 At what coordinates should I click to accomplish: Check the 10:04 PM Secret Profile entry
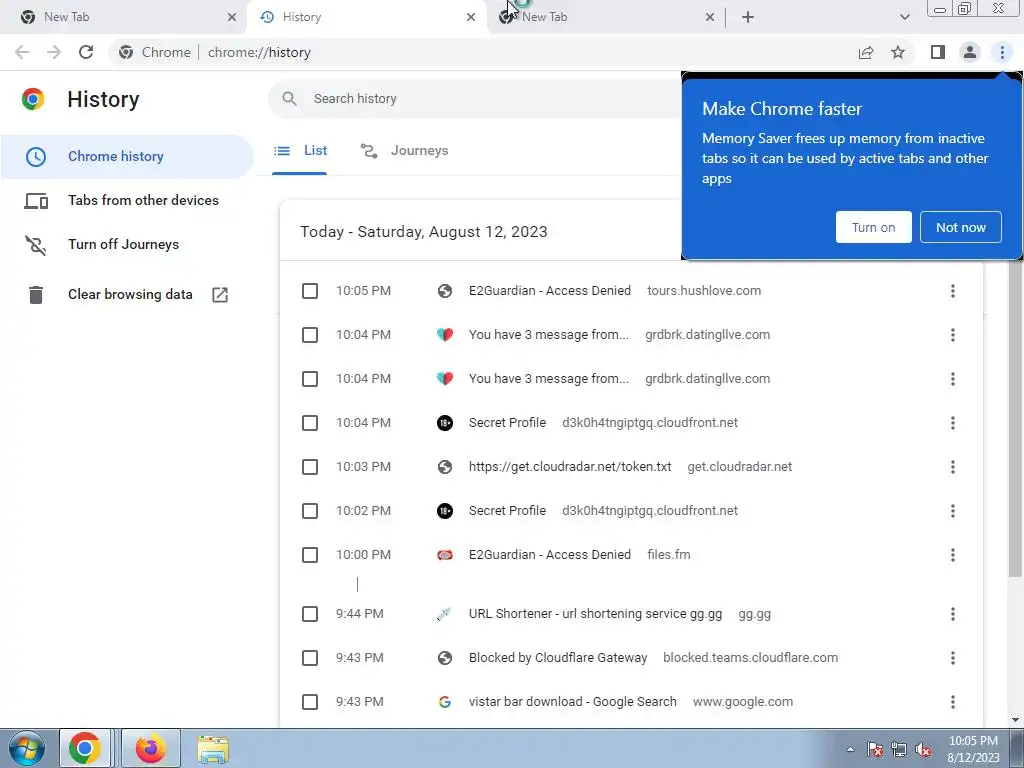coord(310,423)
